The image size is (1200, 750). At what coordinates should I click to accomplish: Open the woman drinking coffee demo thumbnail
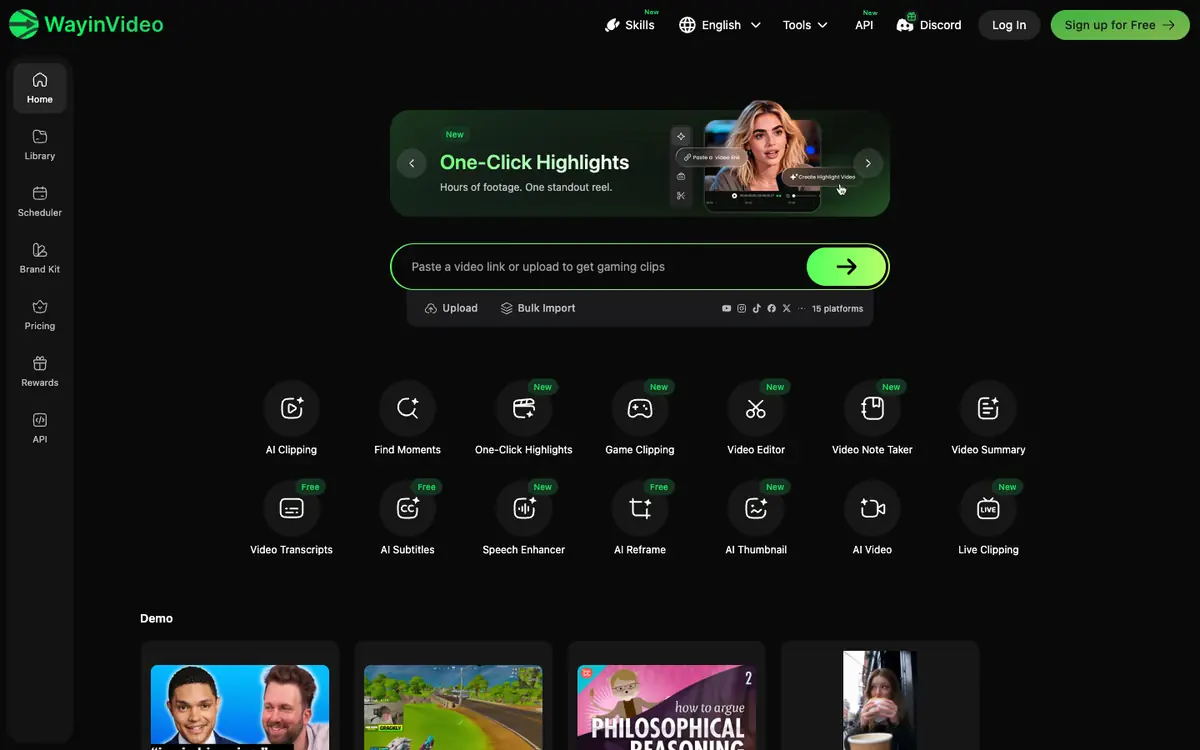(880, 700)
